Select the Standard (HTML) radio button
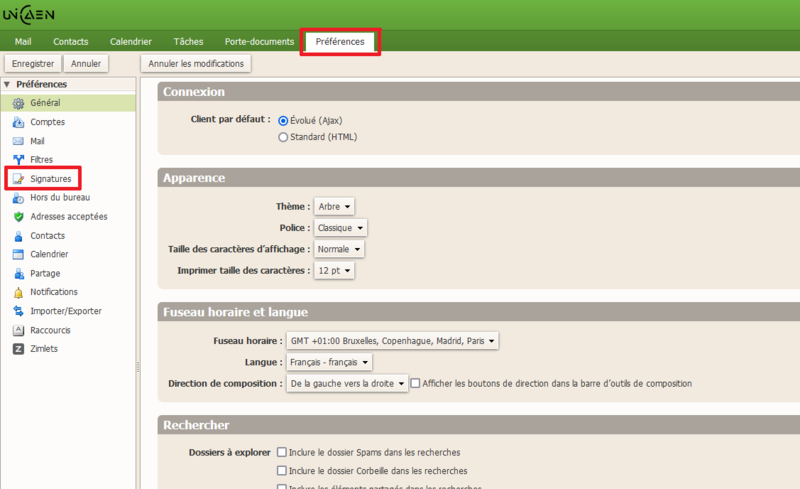 click(283, 137)
